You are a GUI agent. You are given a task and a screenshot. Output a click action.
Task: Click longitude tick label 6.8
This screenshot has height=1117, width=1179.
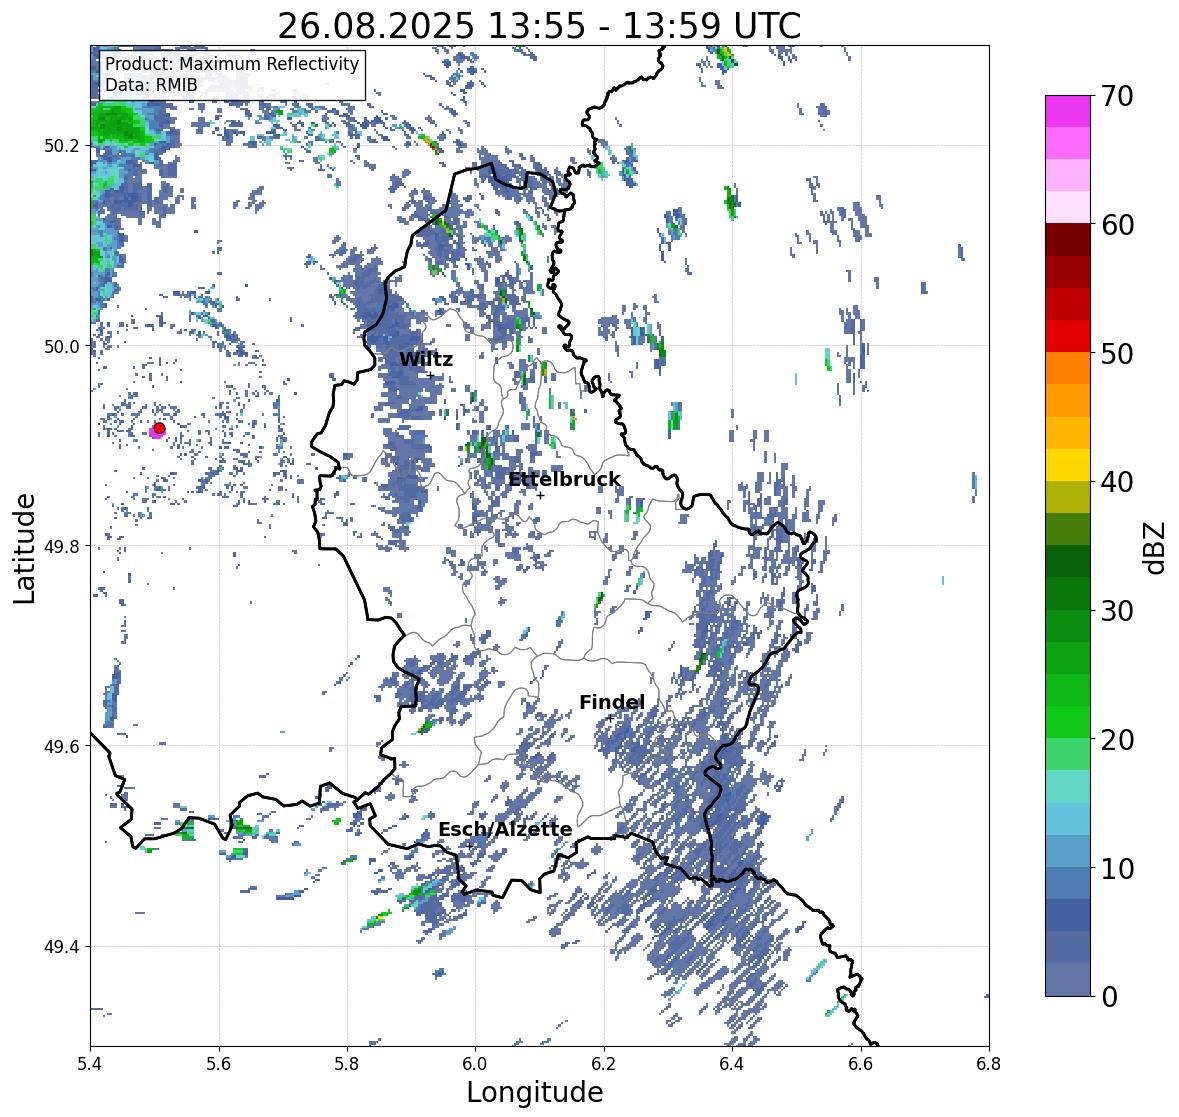coord(989,1064)
